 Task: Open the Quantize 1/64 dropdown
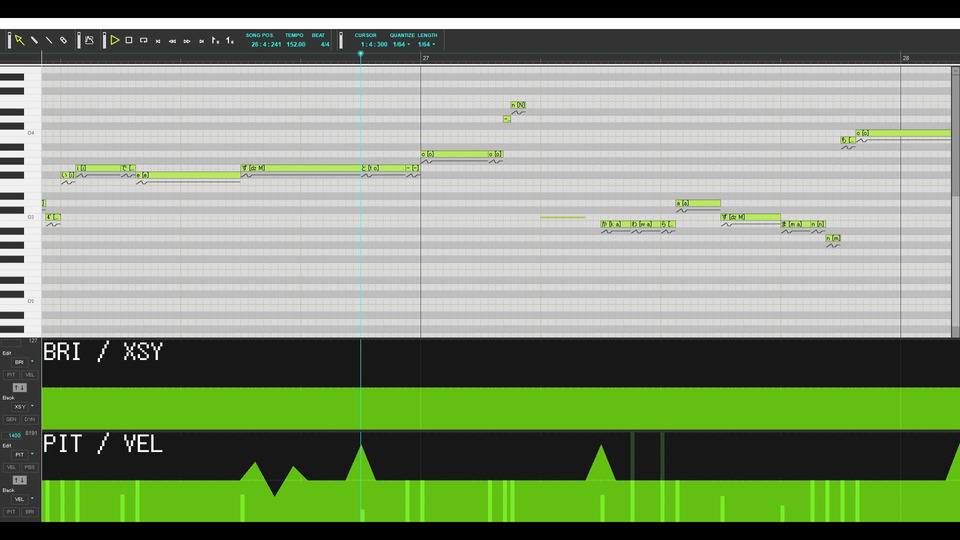(x=402, y=45)
